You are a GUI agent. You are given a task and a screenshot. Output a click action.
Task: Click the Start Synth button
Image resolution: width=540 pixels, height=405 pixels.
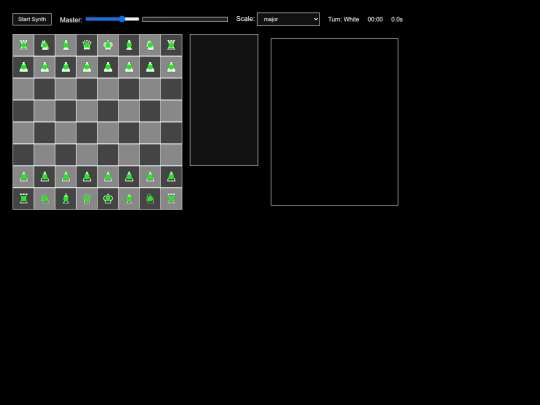click(32, 19)
